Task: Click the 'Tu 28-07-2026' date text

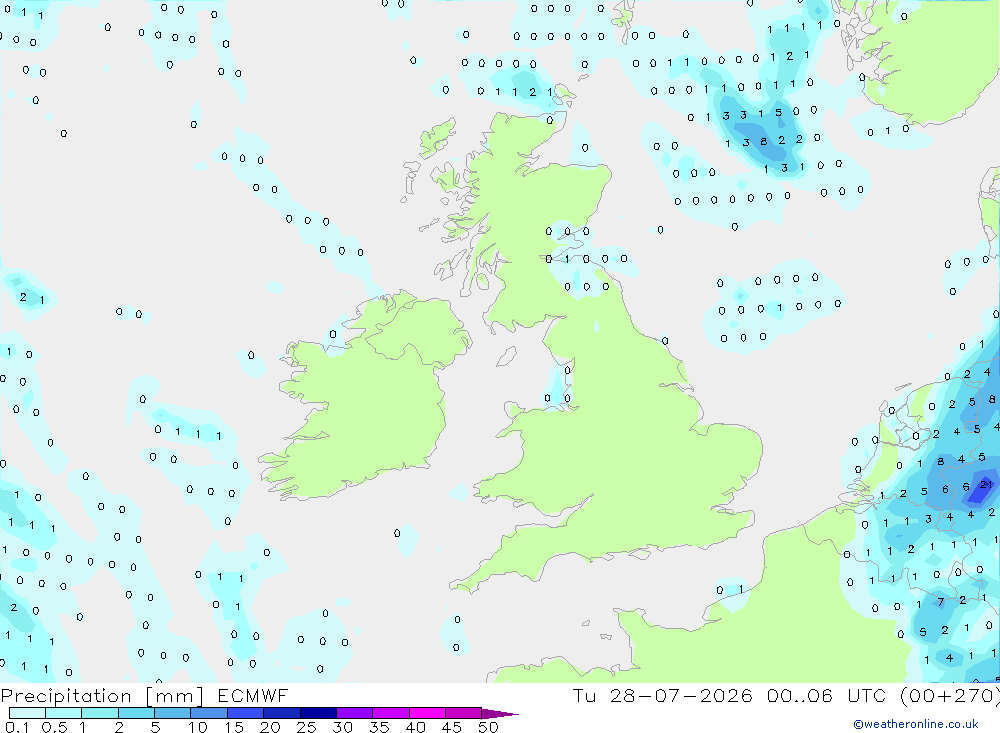Action: (662, 695)
